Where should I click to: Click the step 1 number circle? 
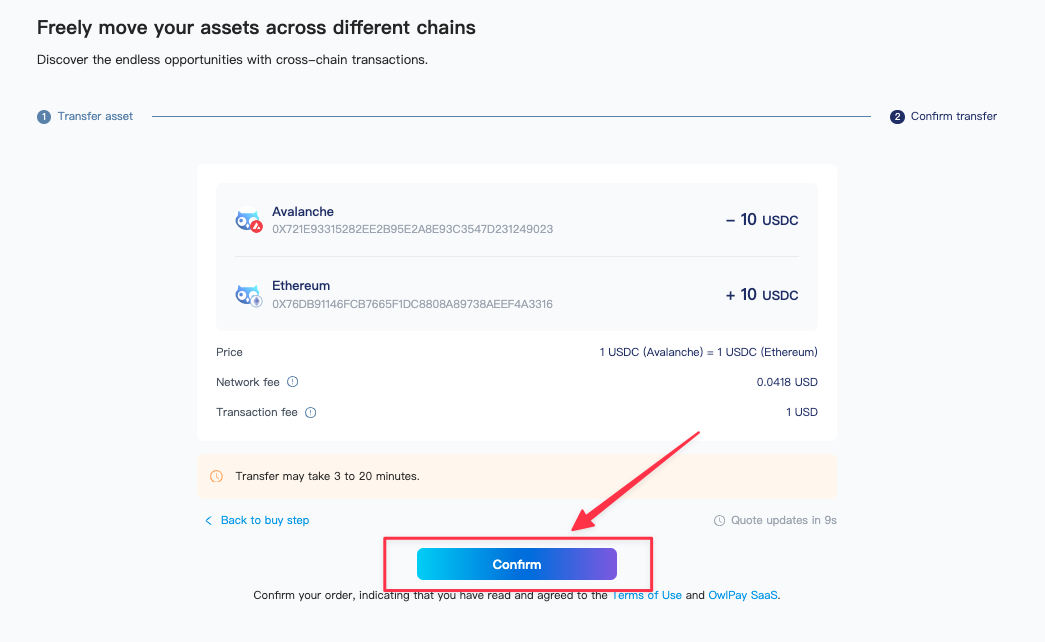[44, 117]
